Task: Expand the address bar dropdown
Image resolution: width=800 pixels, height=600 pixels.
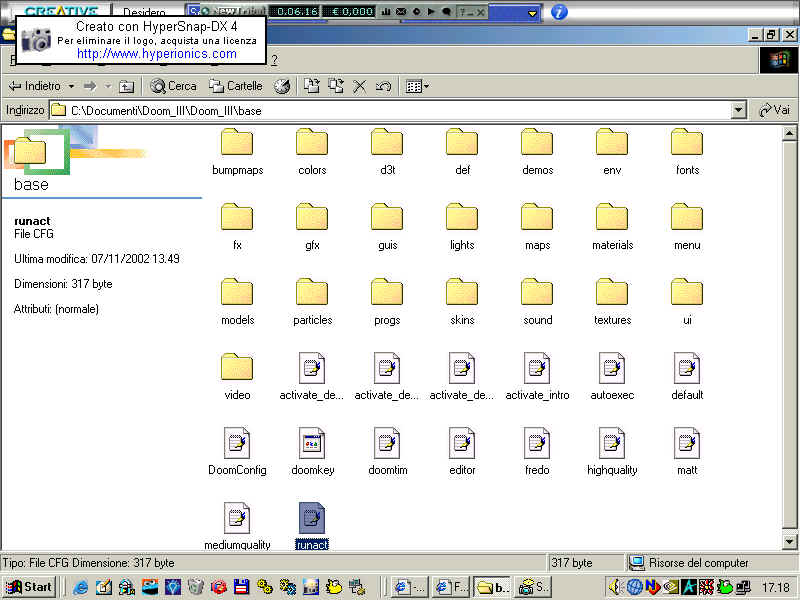Action: [738, 110]
